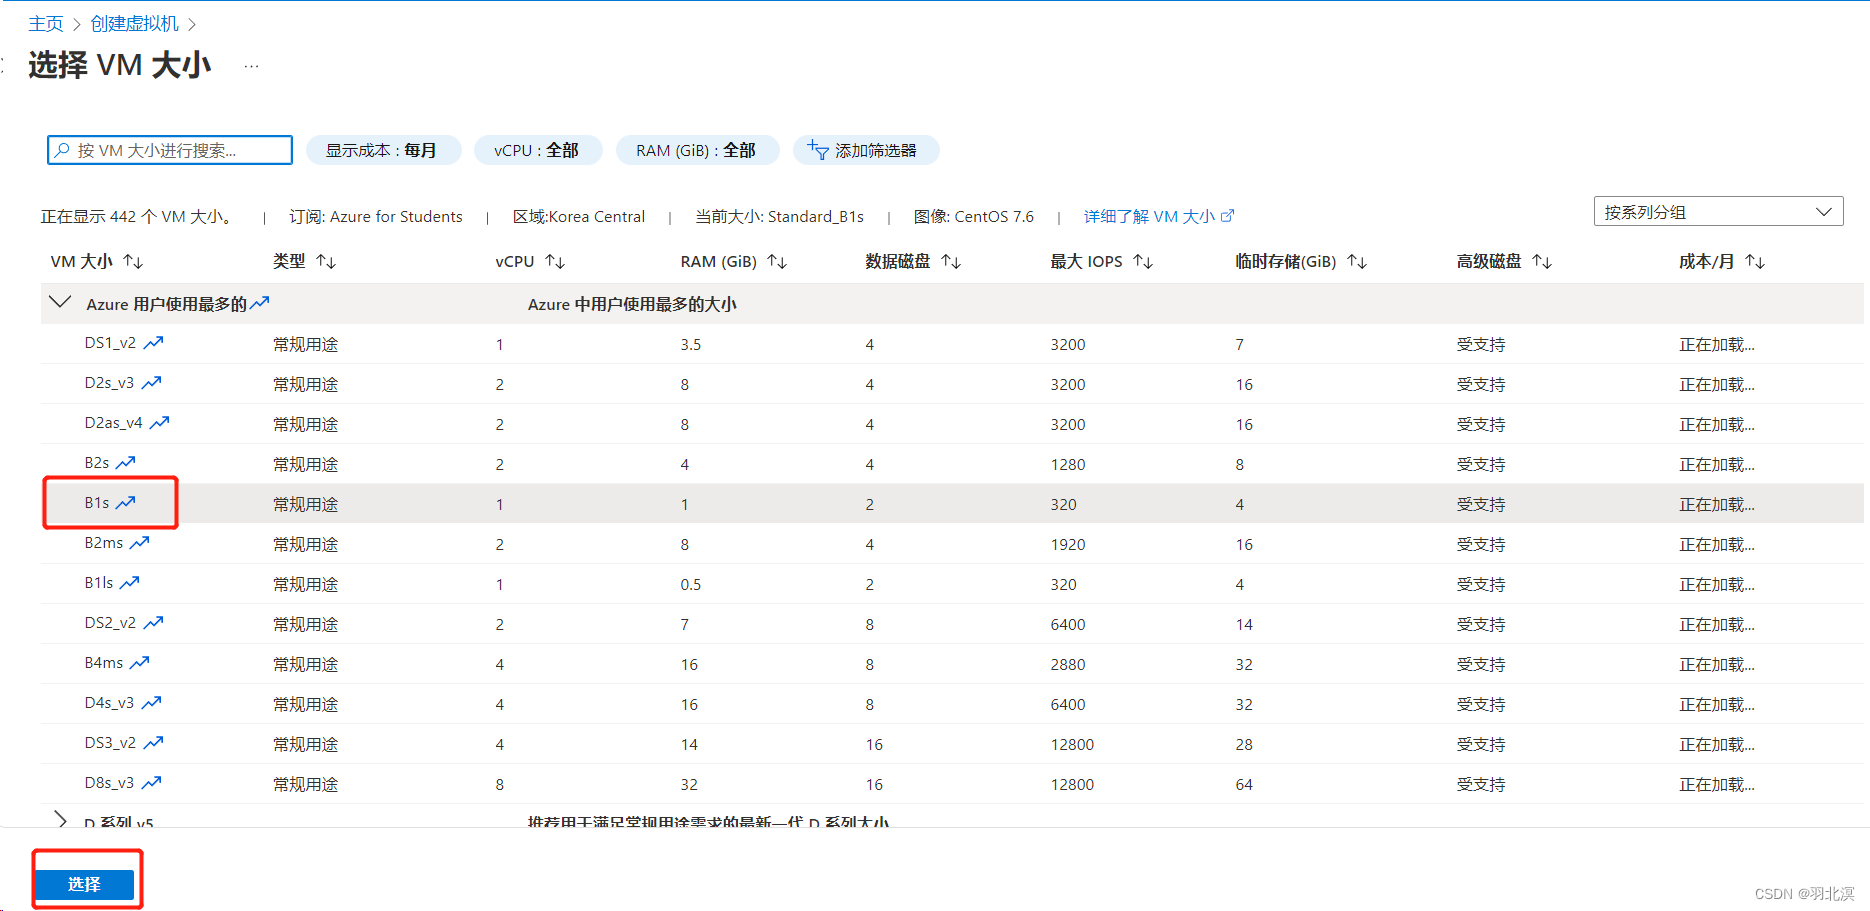
Task: Click 受支持 in the B4ms row
Action: tap(1481, 665)
